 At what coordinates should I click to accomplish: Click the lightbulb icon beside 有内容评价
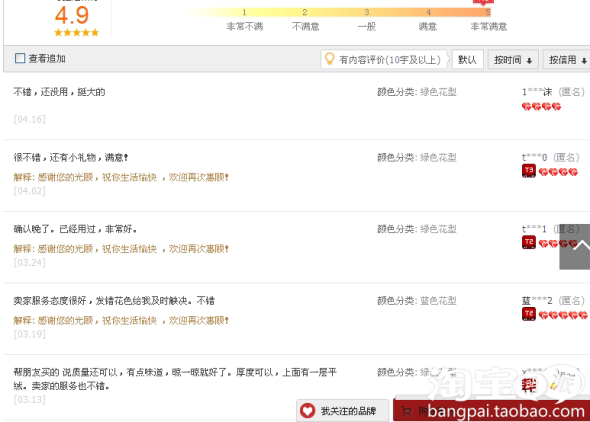330,59
